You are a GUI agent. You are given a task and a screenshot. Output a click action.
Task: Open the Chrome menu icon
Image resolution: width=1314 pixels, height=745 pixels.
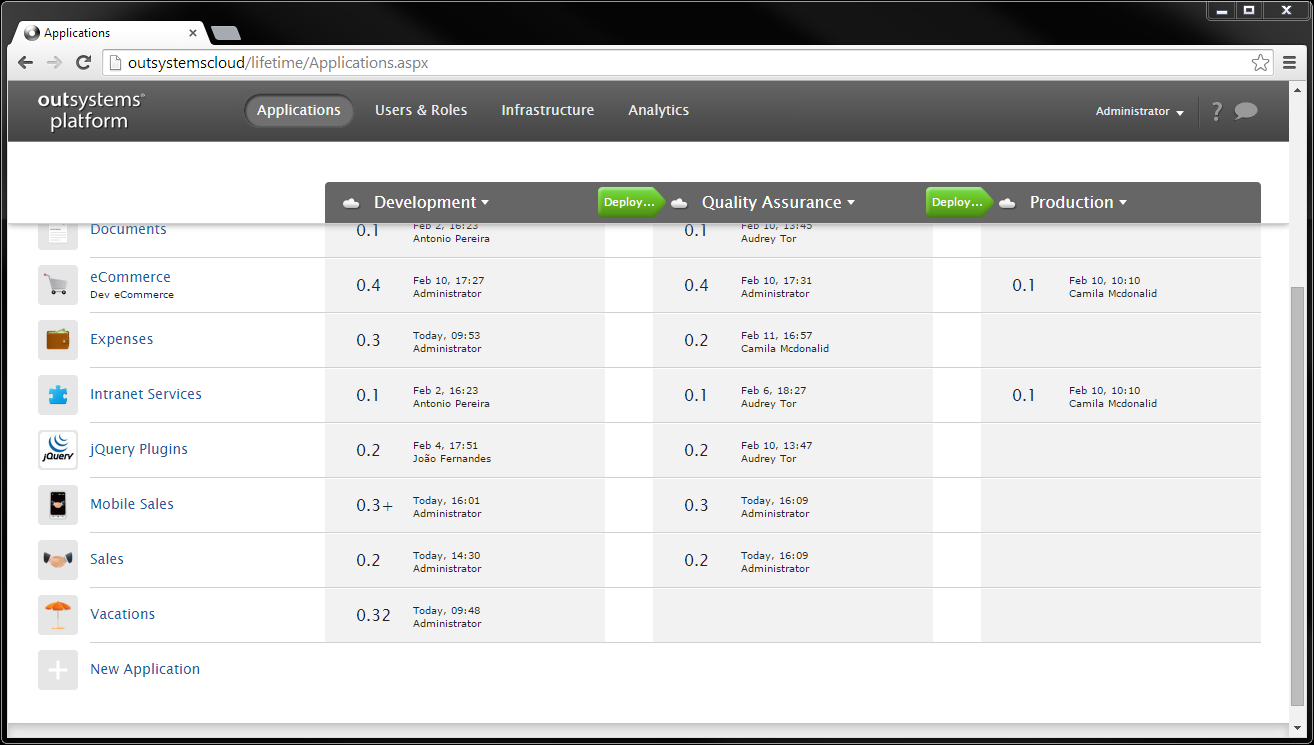pyautogui.click(x=1290, y=62)
